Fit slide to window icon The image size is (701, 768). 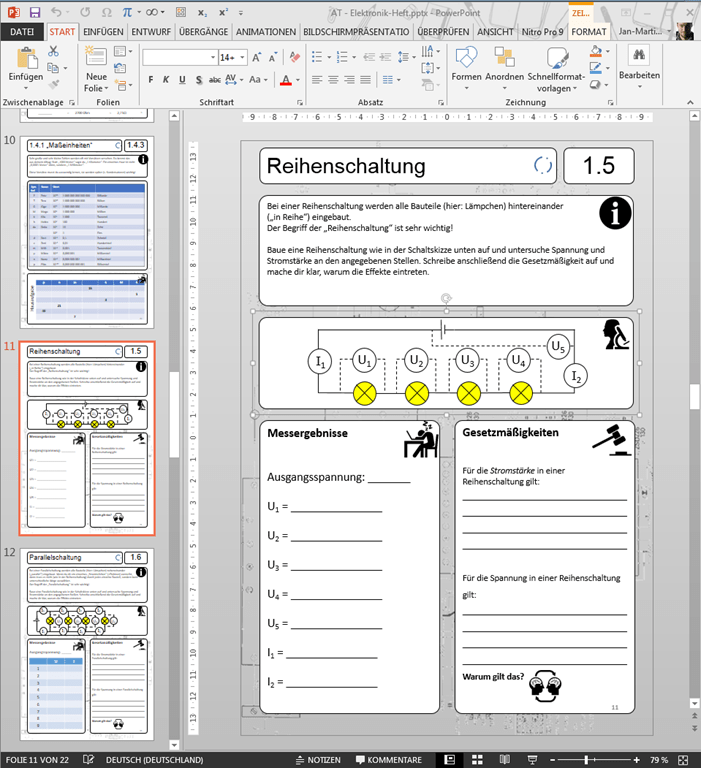coord(683,760)
